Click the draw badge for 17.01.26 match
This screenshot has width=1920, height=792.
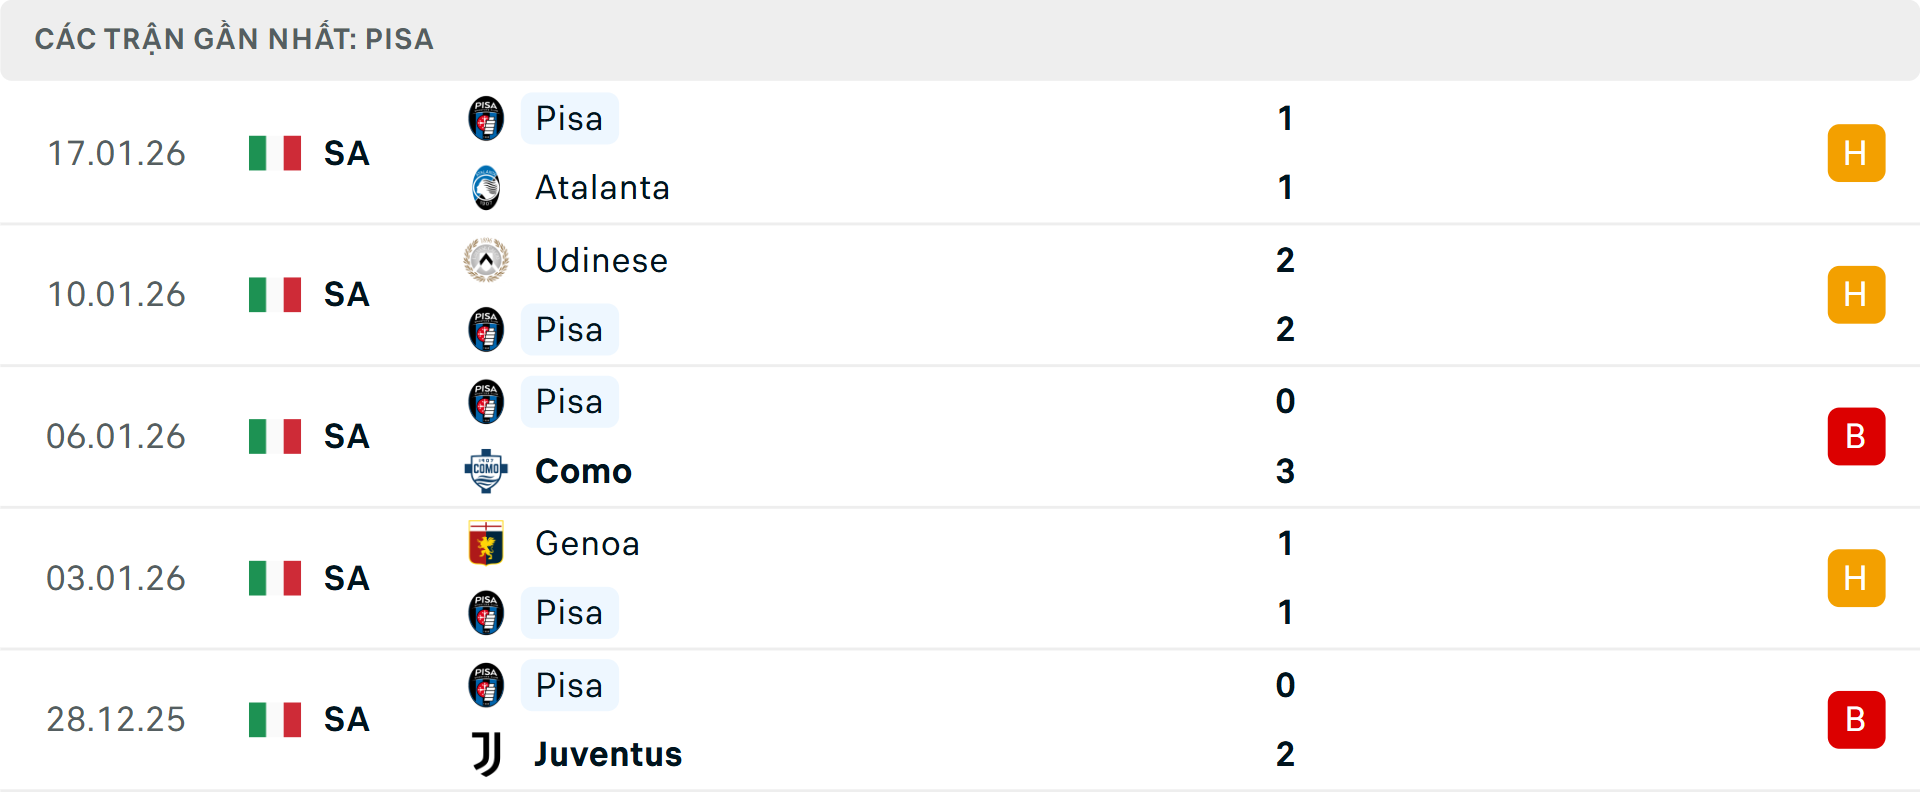1856,153
